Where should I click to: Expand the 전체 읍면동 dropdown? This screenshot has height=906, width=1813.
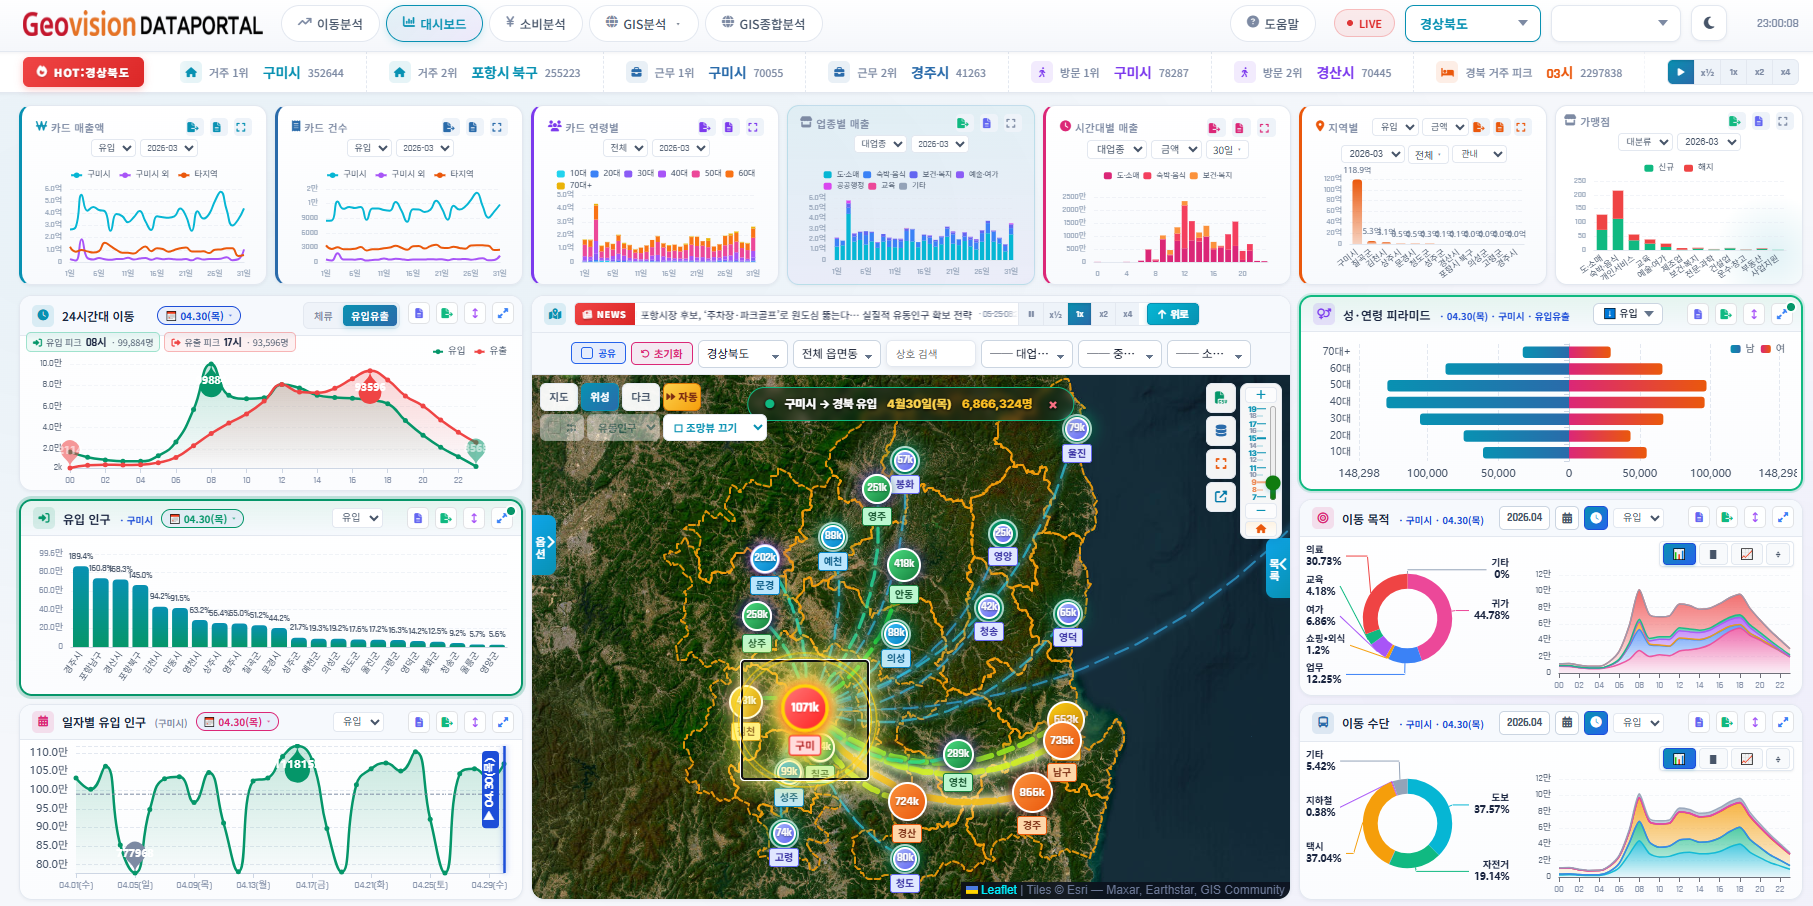click(837, 354)
